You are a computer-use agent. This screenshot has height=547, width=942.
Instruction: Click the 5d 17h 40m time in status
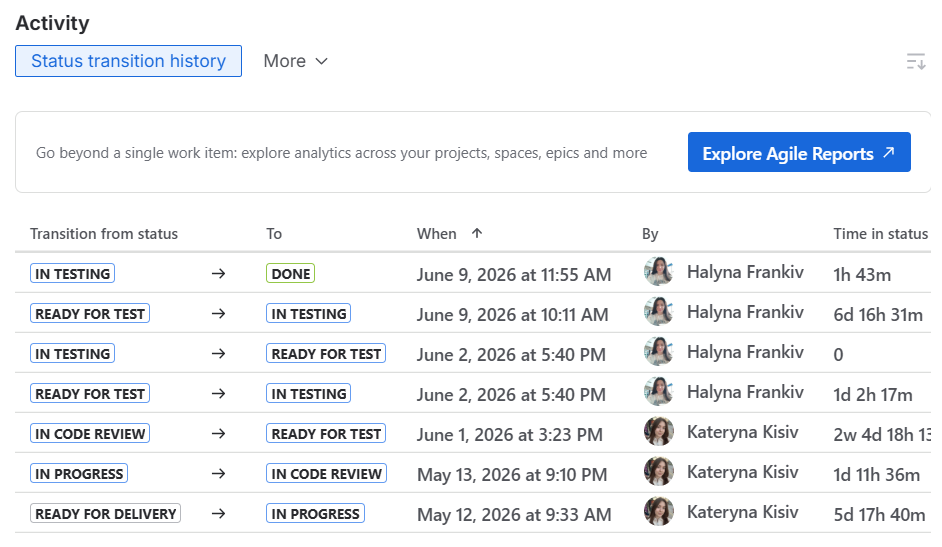879,515
